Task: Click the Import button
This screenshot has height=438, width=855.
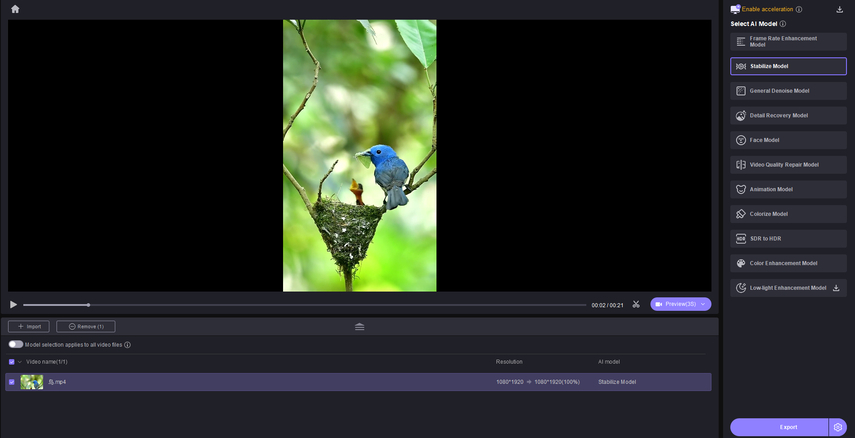Action: click(29, 327)
